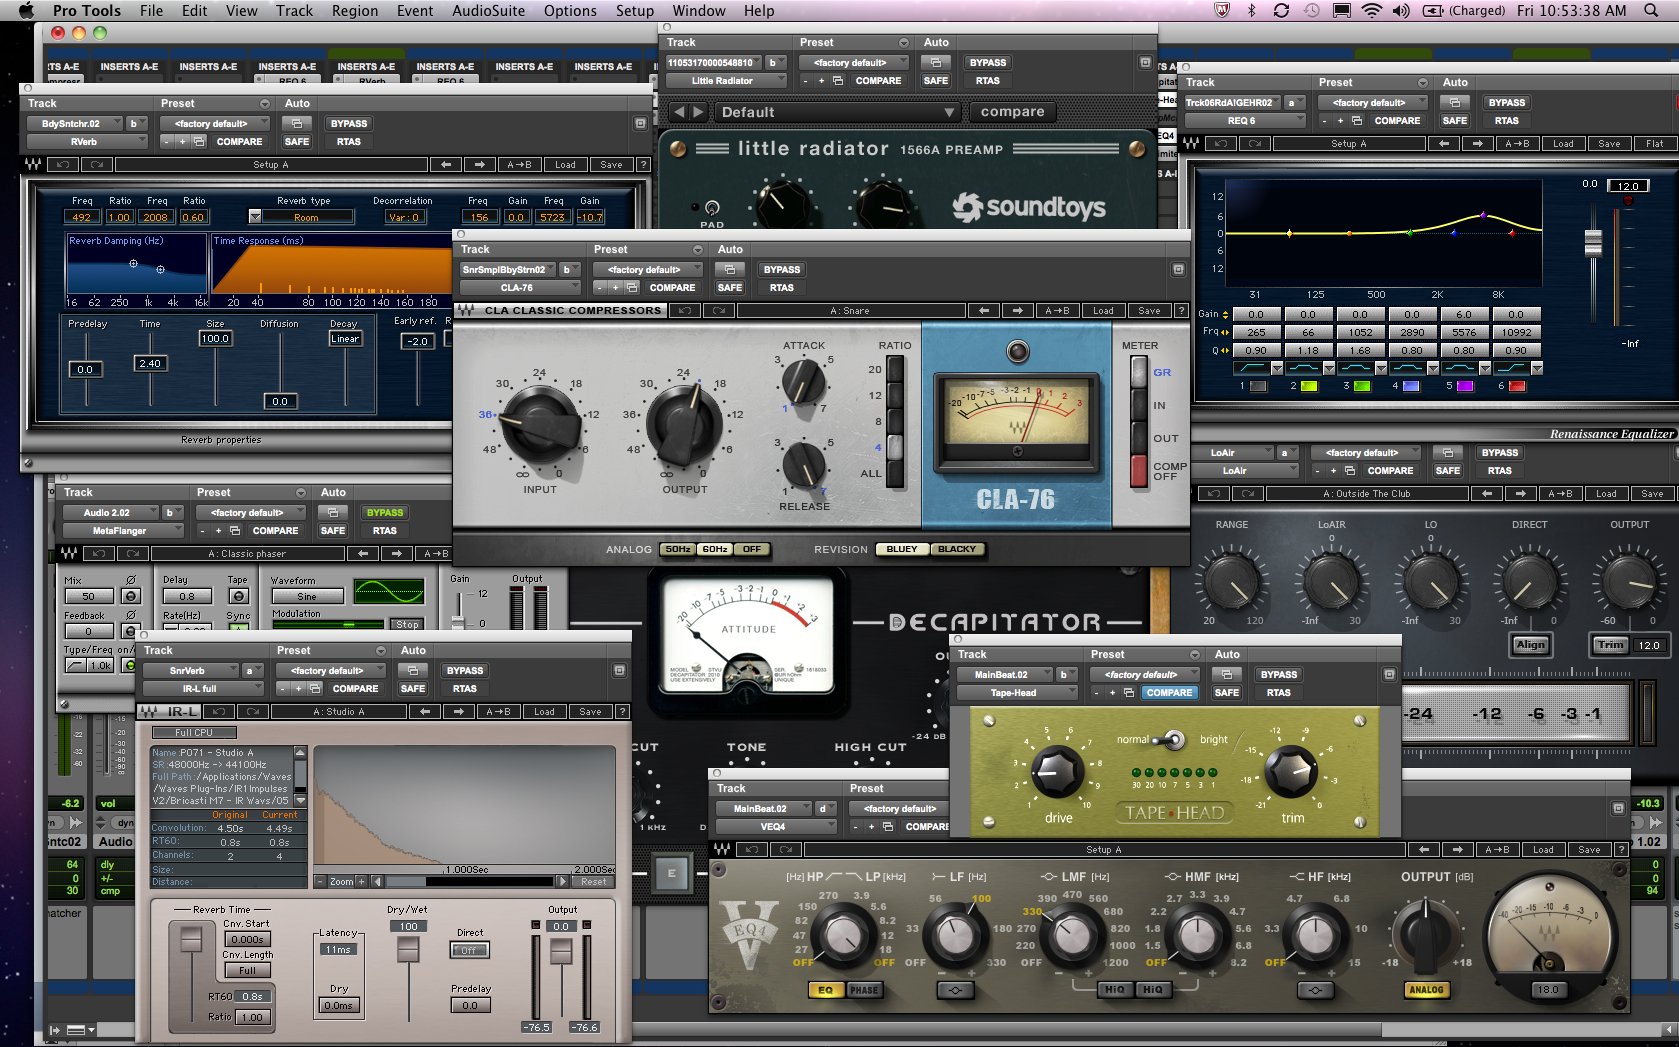Open BdySntchr.02 track selector dropdown
The width and height of the screenshot is (1679, 1047).
pos(76,123)
